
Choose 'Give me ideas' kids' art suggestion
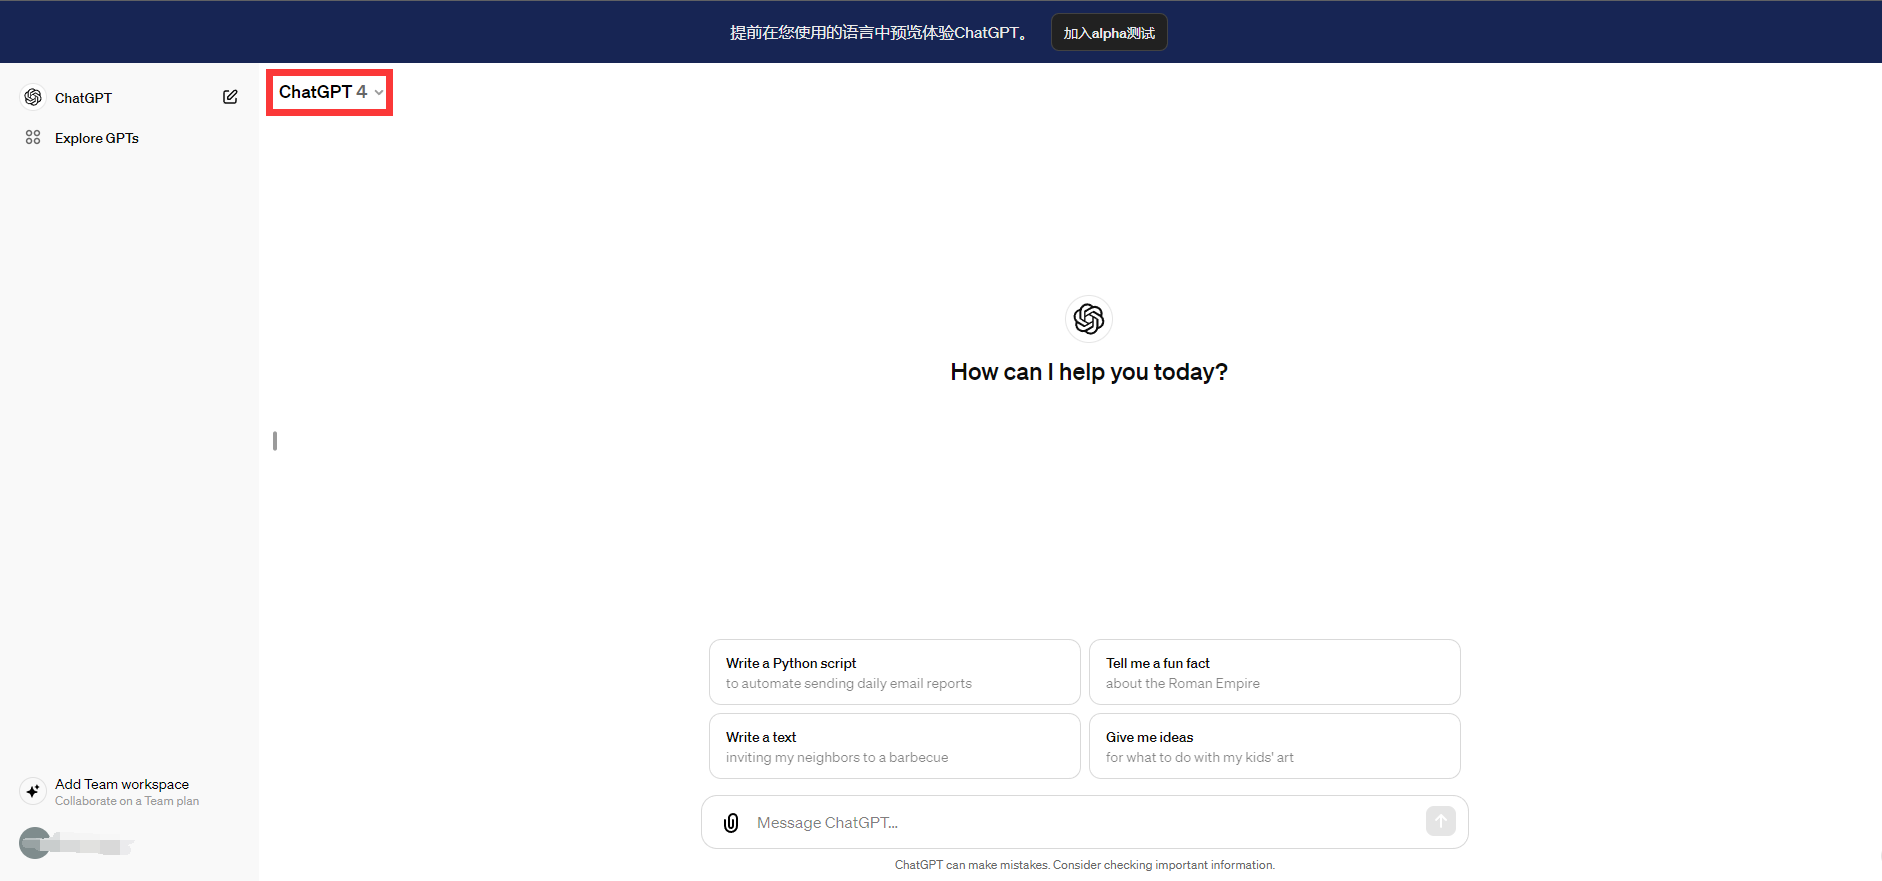(1275, 746)
